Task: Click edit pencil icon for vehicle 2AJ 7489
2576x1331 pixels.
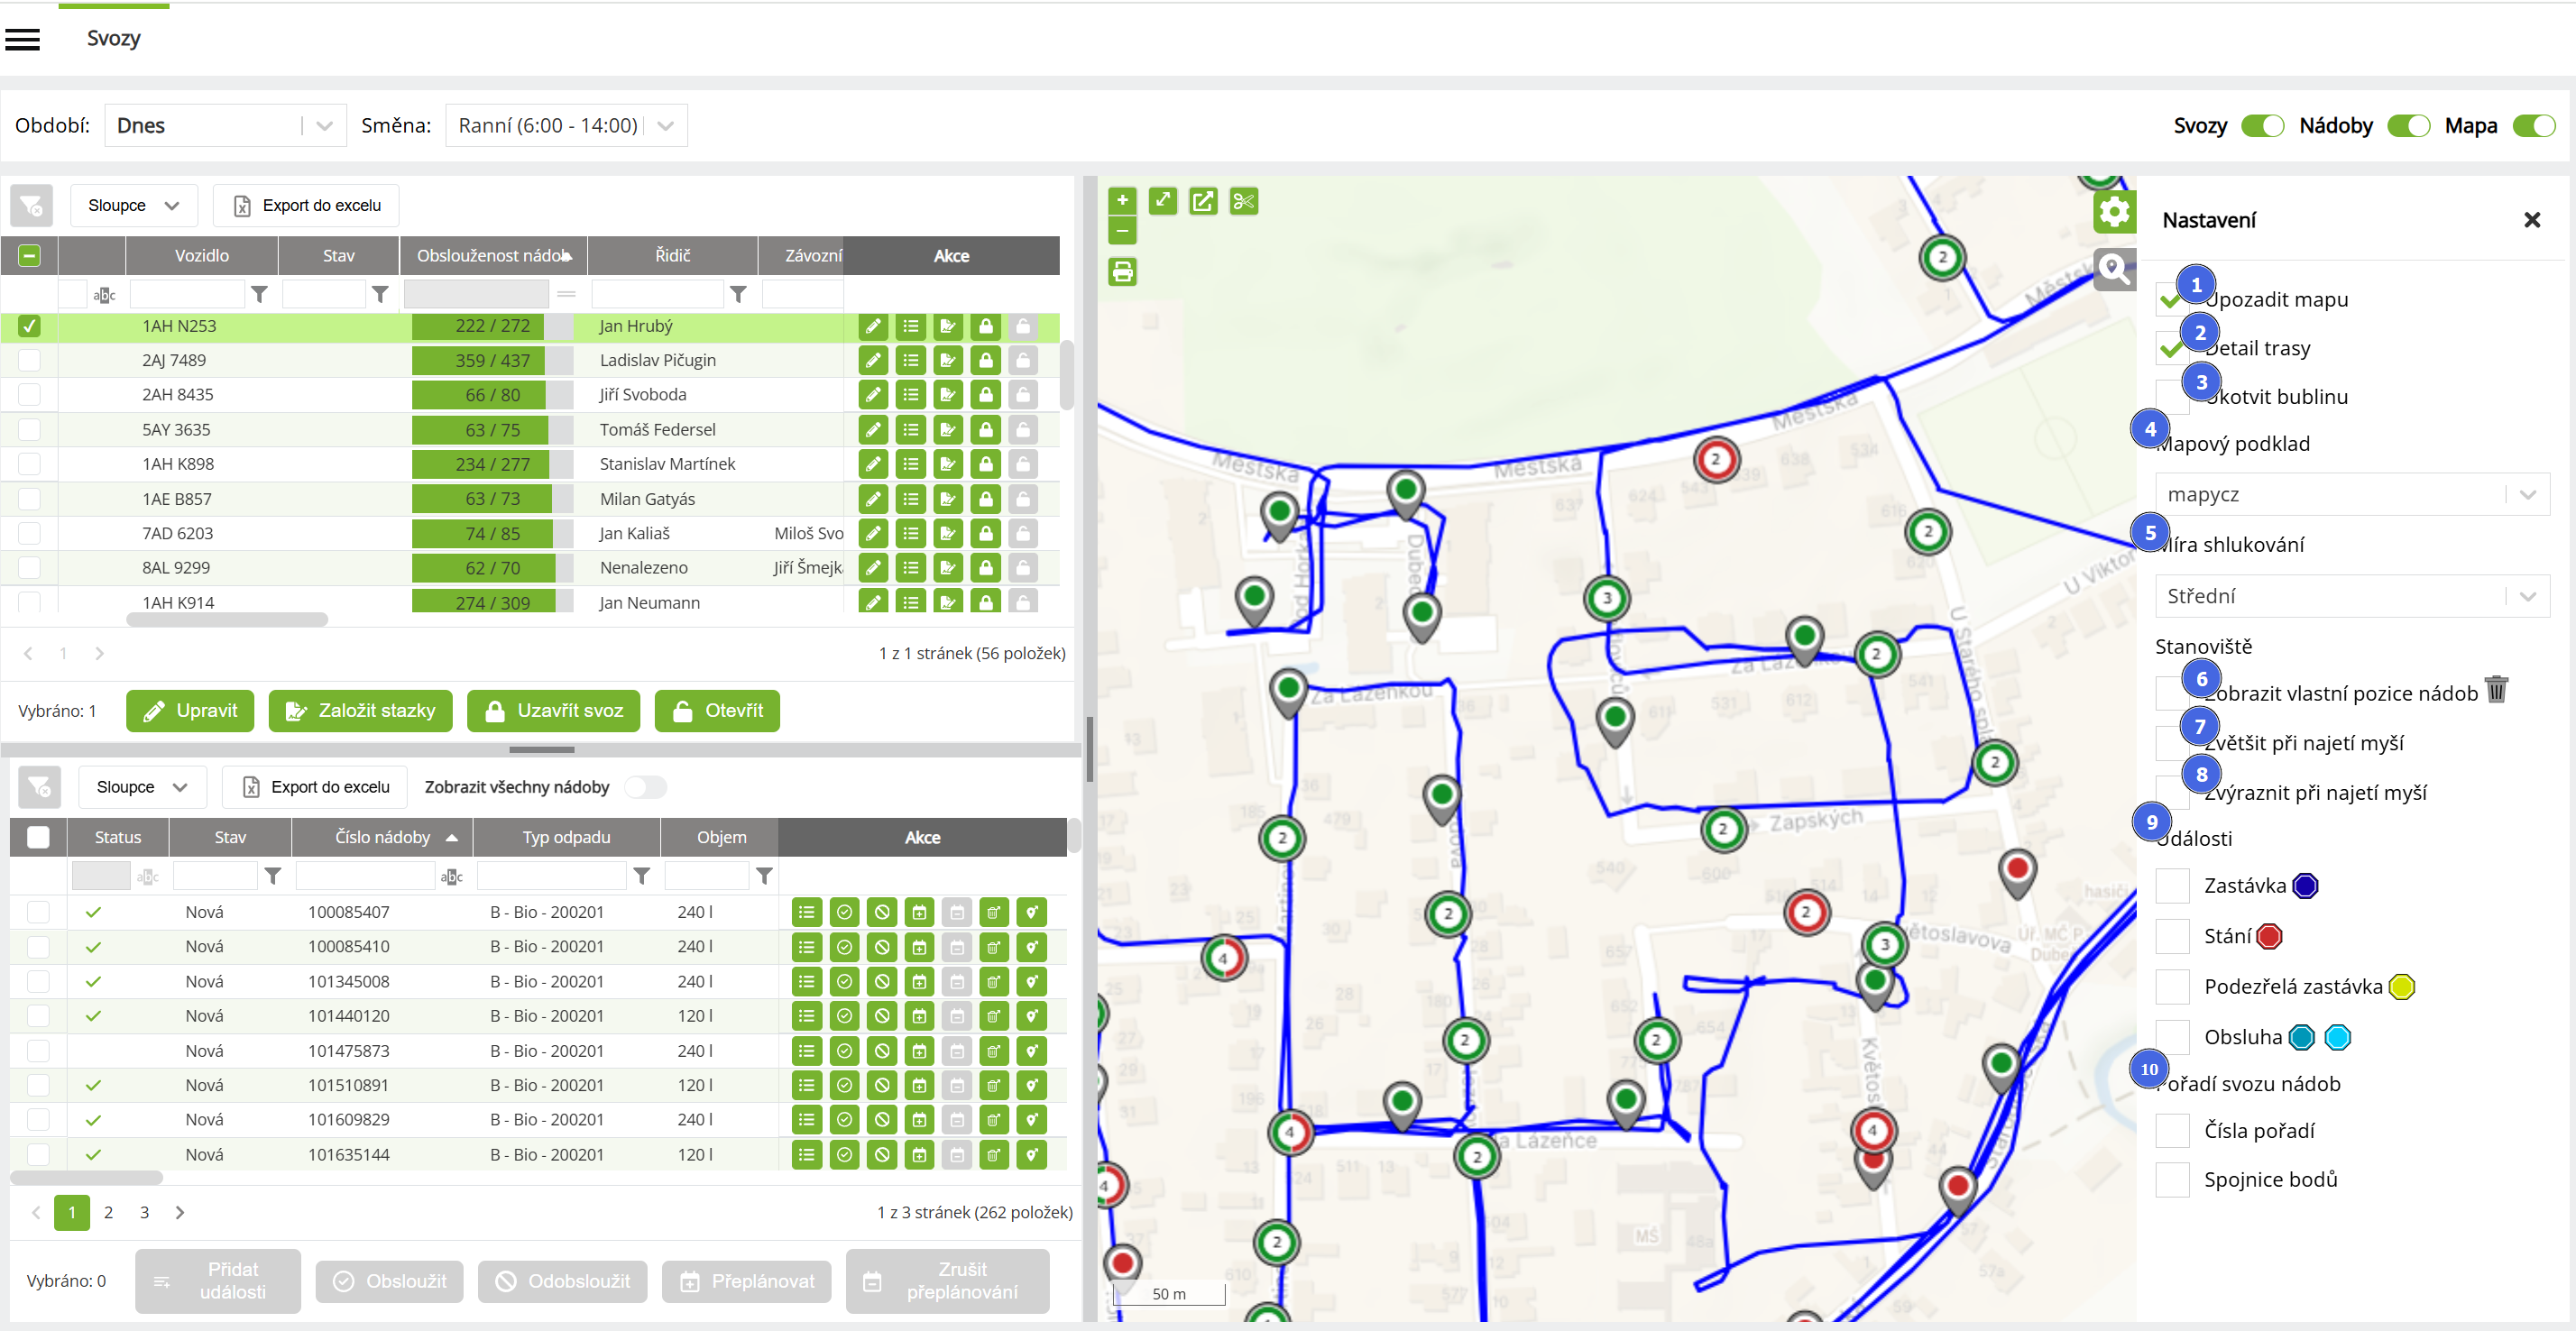Action: (873, 360)
